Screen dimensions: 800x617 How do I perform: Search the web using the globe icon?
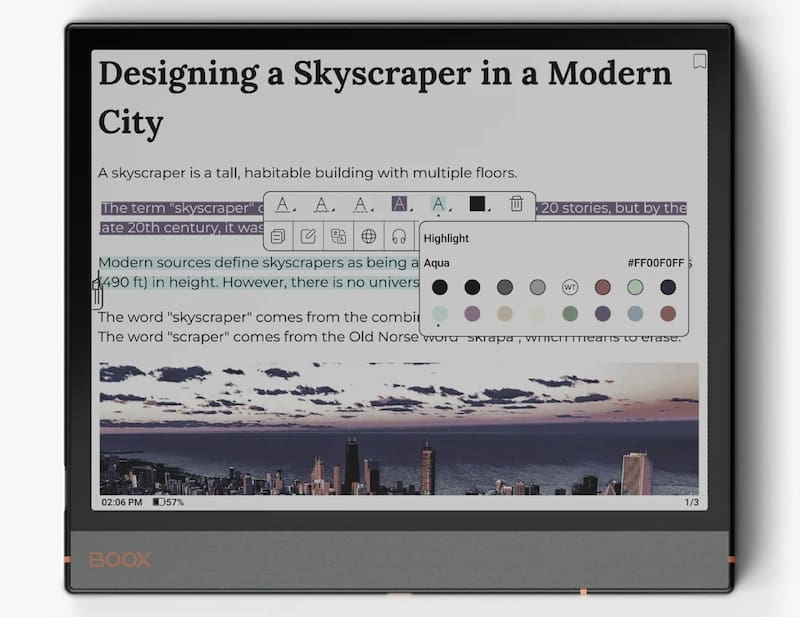coord(369,237)
